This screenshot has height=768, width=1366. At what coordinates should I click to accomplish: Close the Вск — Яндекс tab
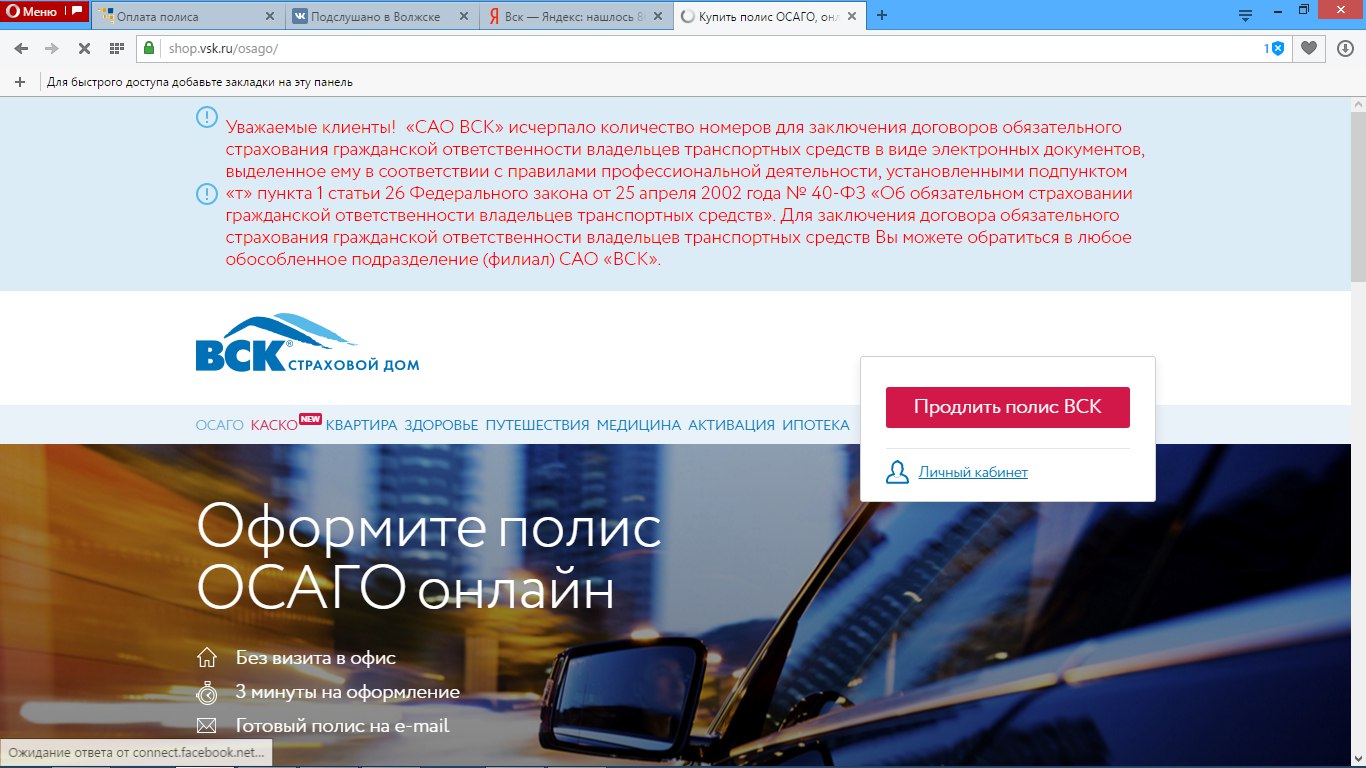coord(658,17)
